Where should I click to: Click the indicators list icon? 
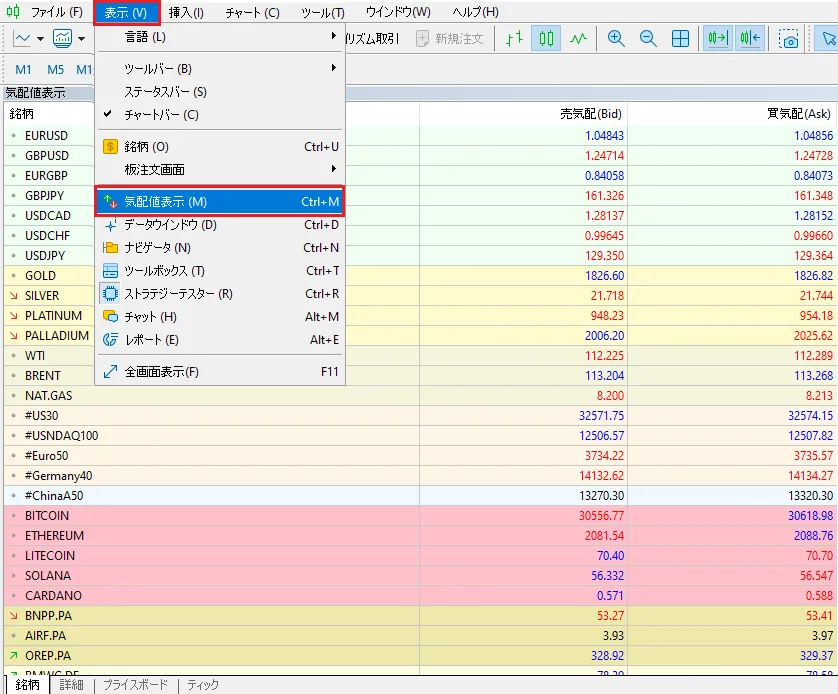coord(63,38)
